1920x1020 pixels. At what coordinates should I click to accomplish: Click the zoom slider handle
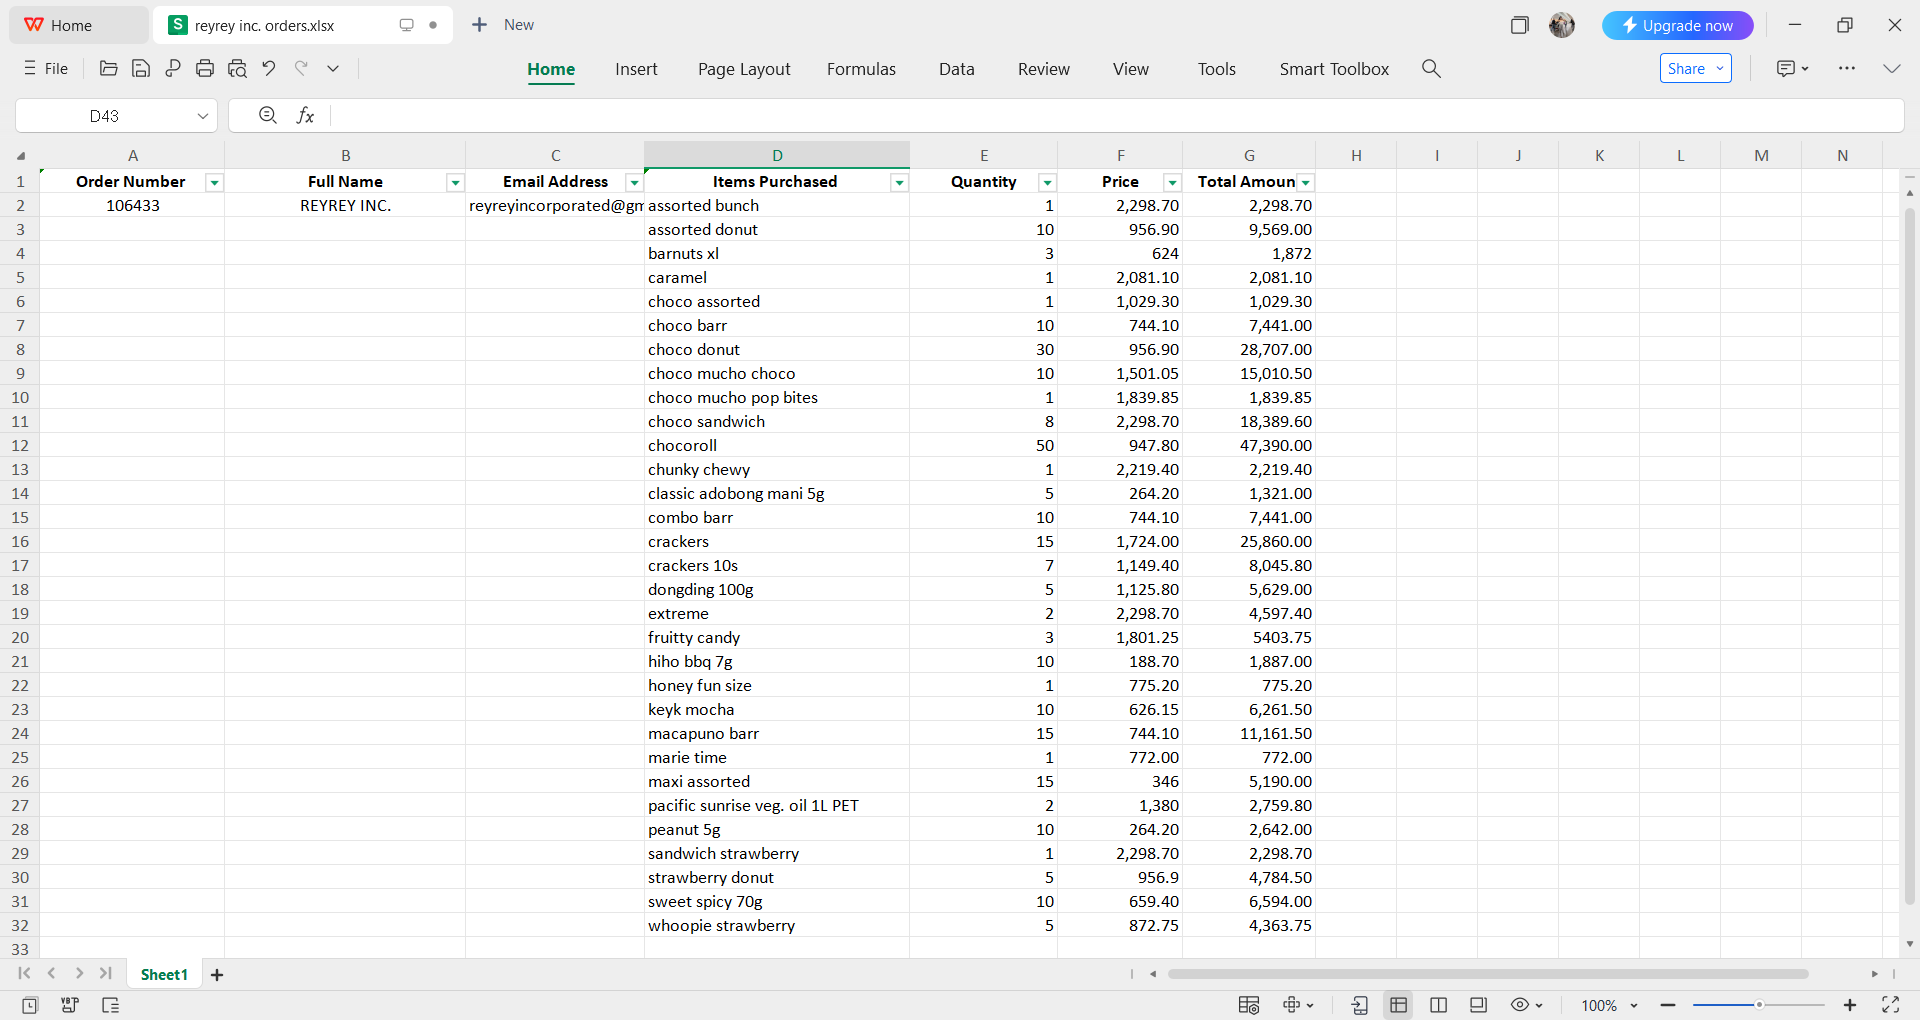(1759, 1005)
